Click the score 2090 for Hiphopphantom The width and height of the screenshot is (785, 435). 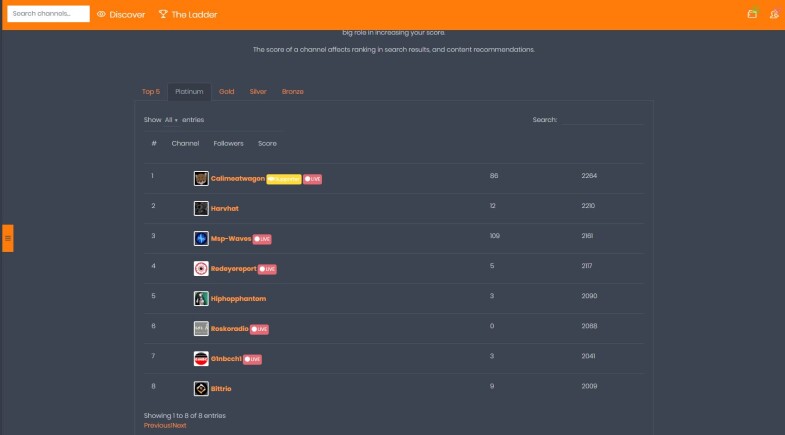pos(589,296)
